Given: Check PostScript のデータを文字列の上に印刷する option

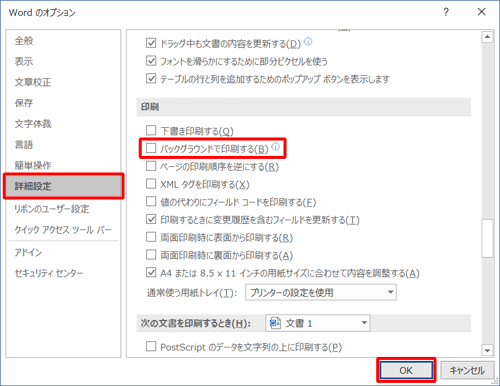Looking at the screenshot, I should [x=151, y=346].
